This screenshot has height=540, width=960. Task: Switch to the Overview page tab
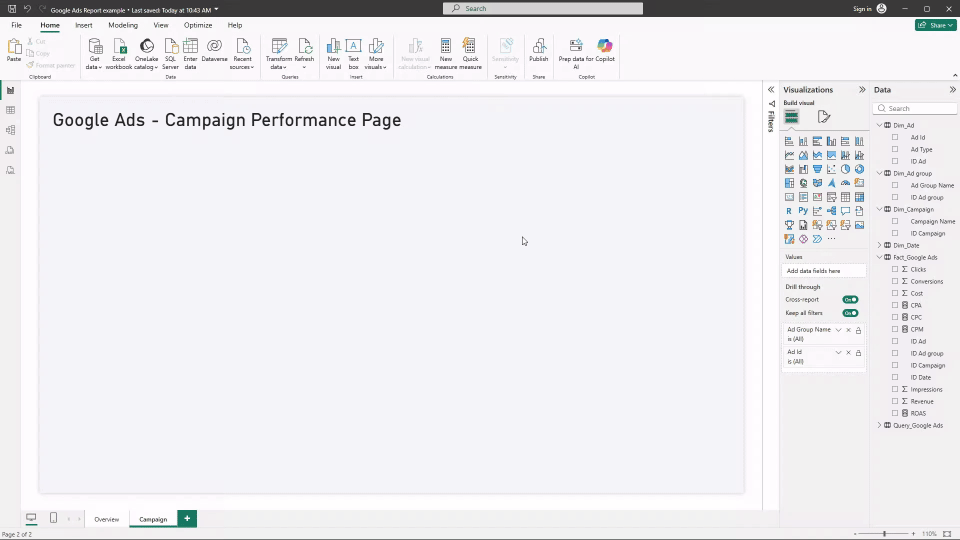click(107, 519)
